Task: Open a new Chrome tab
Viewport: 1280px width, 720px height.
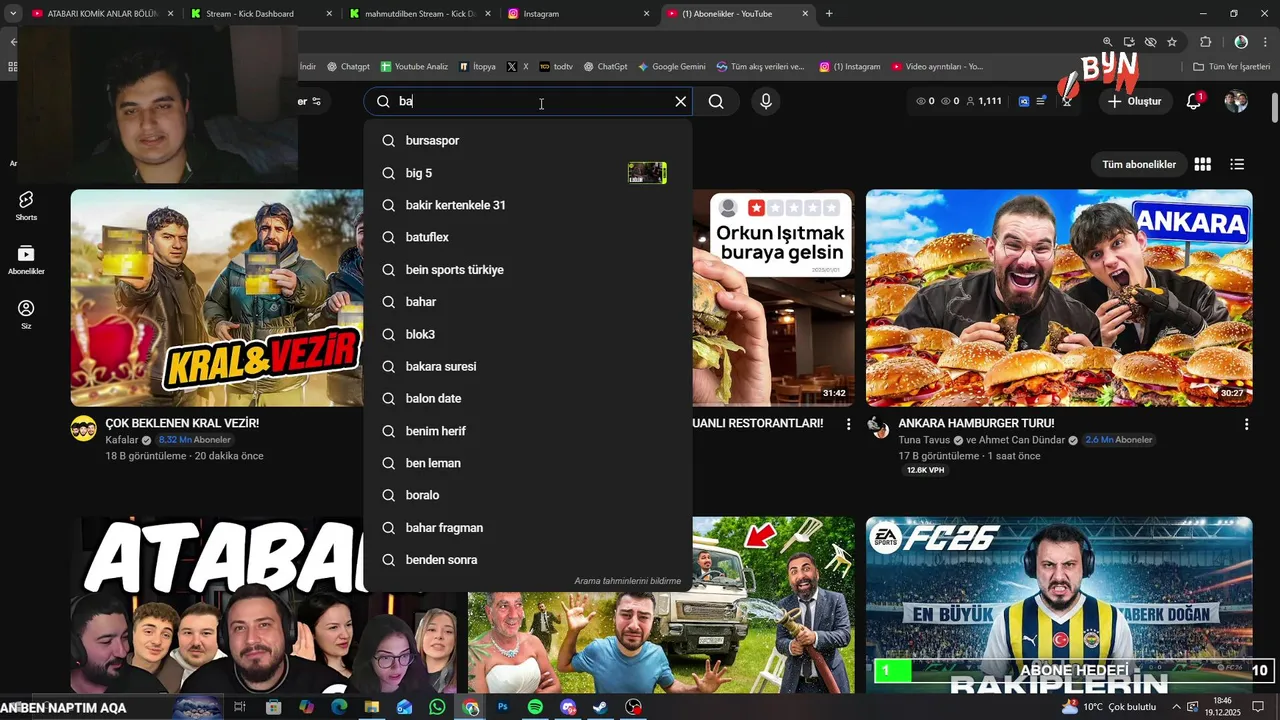Action: point(829,14)
